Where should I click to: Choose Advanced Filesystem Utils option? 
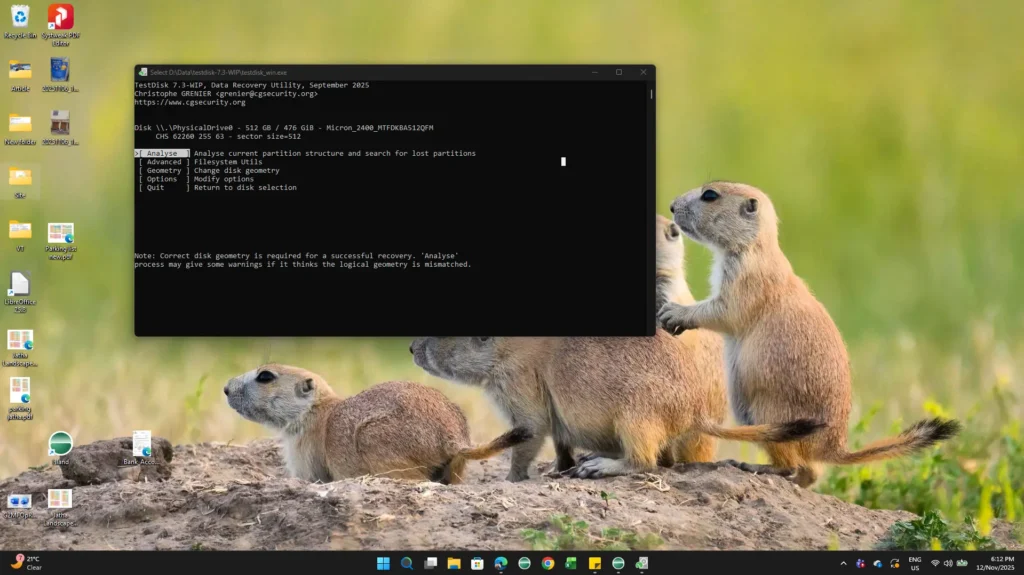pos(164,162)
